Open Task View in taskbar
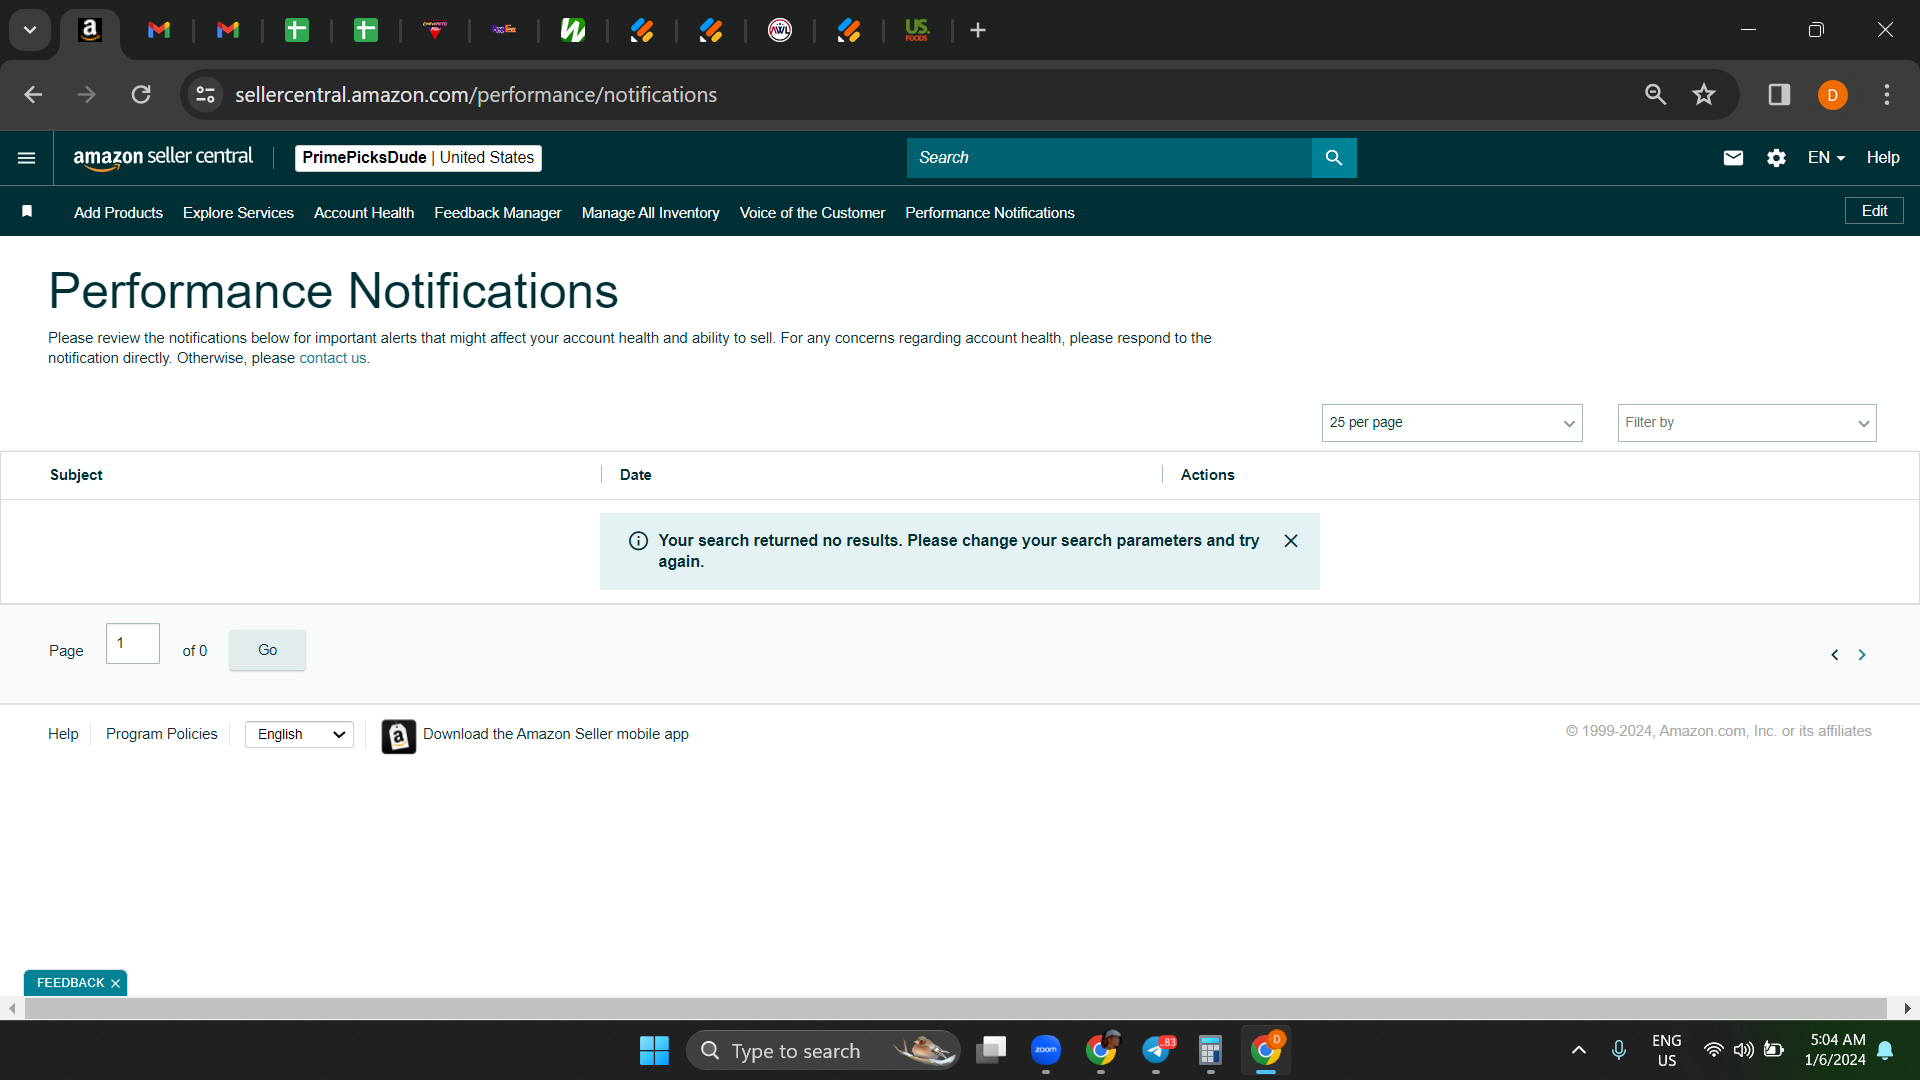The height and width of the screenshot is (1080, 1920). click(991, 1050)
